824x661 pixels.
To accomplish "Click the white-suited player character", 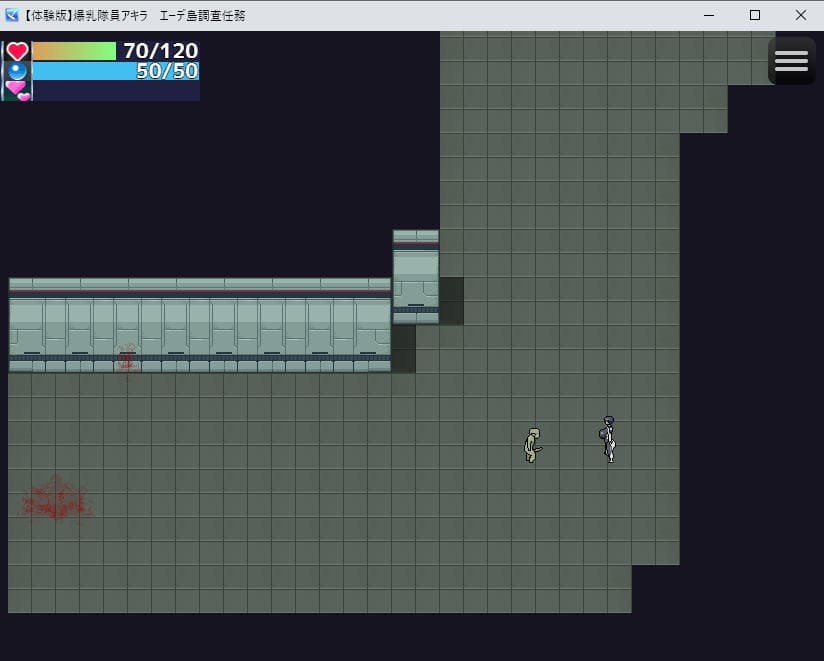I will pos(608,439).
